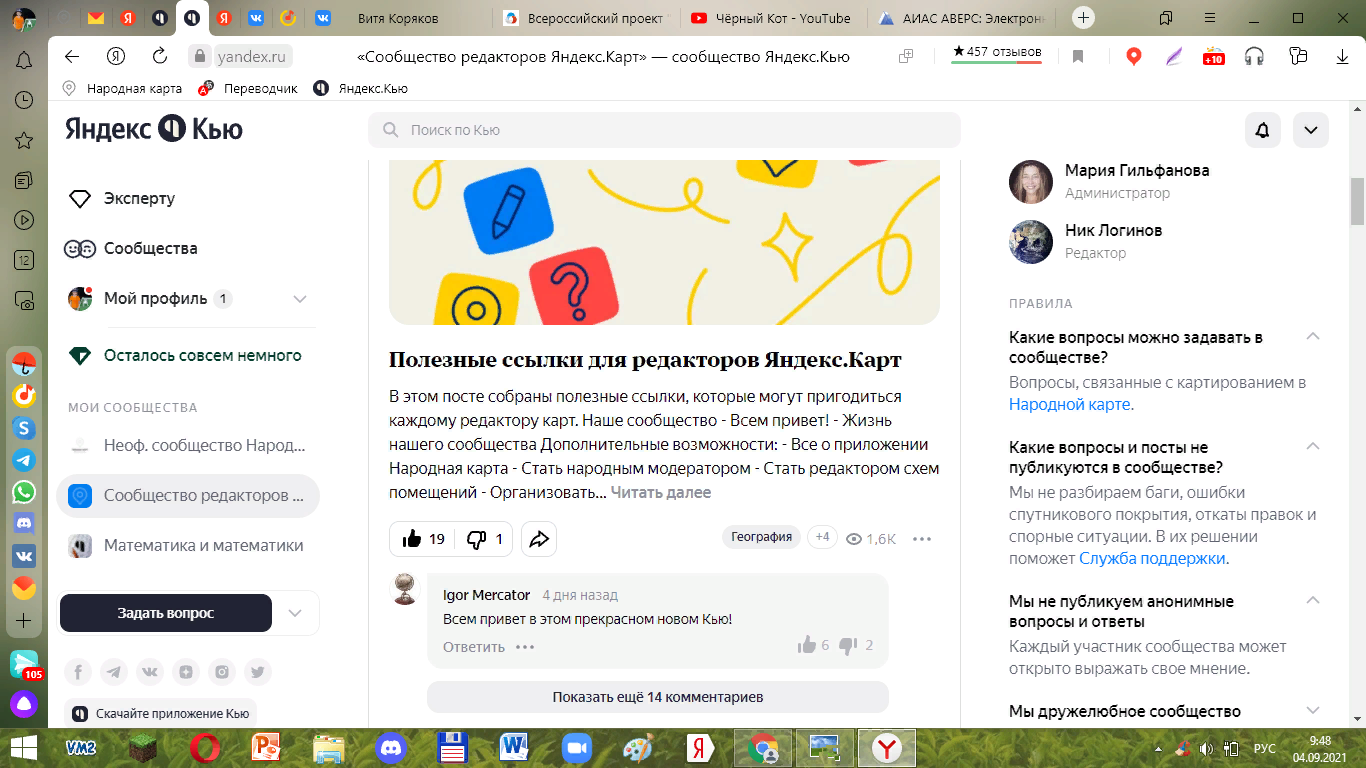Click the Задать вопрос button
Screen dimensions: 1366x768
[165, 613]
